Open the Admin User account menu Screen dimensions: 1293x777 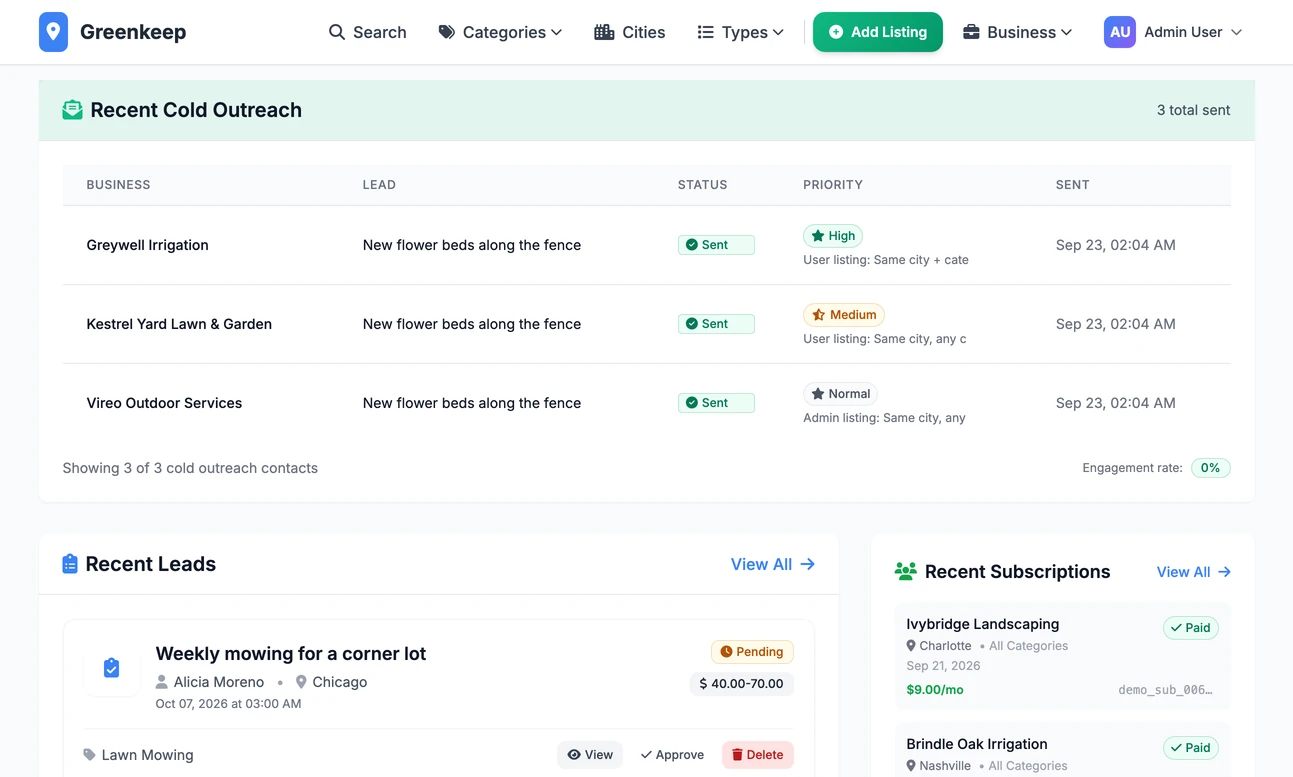[1174, 32]
